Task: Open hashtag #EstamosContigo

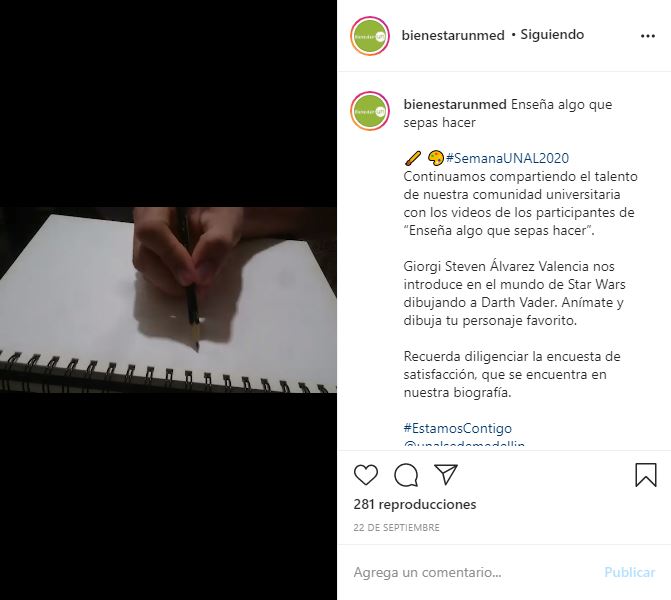Action: click(457, 428)
